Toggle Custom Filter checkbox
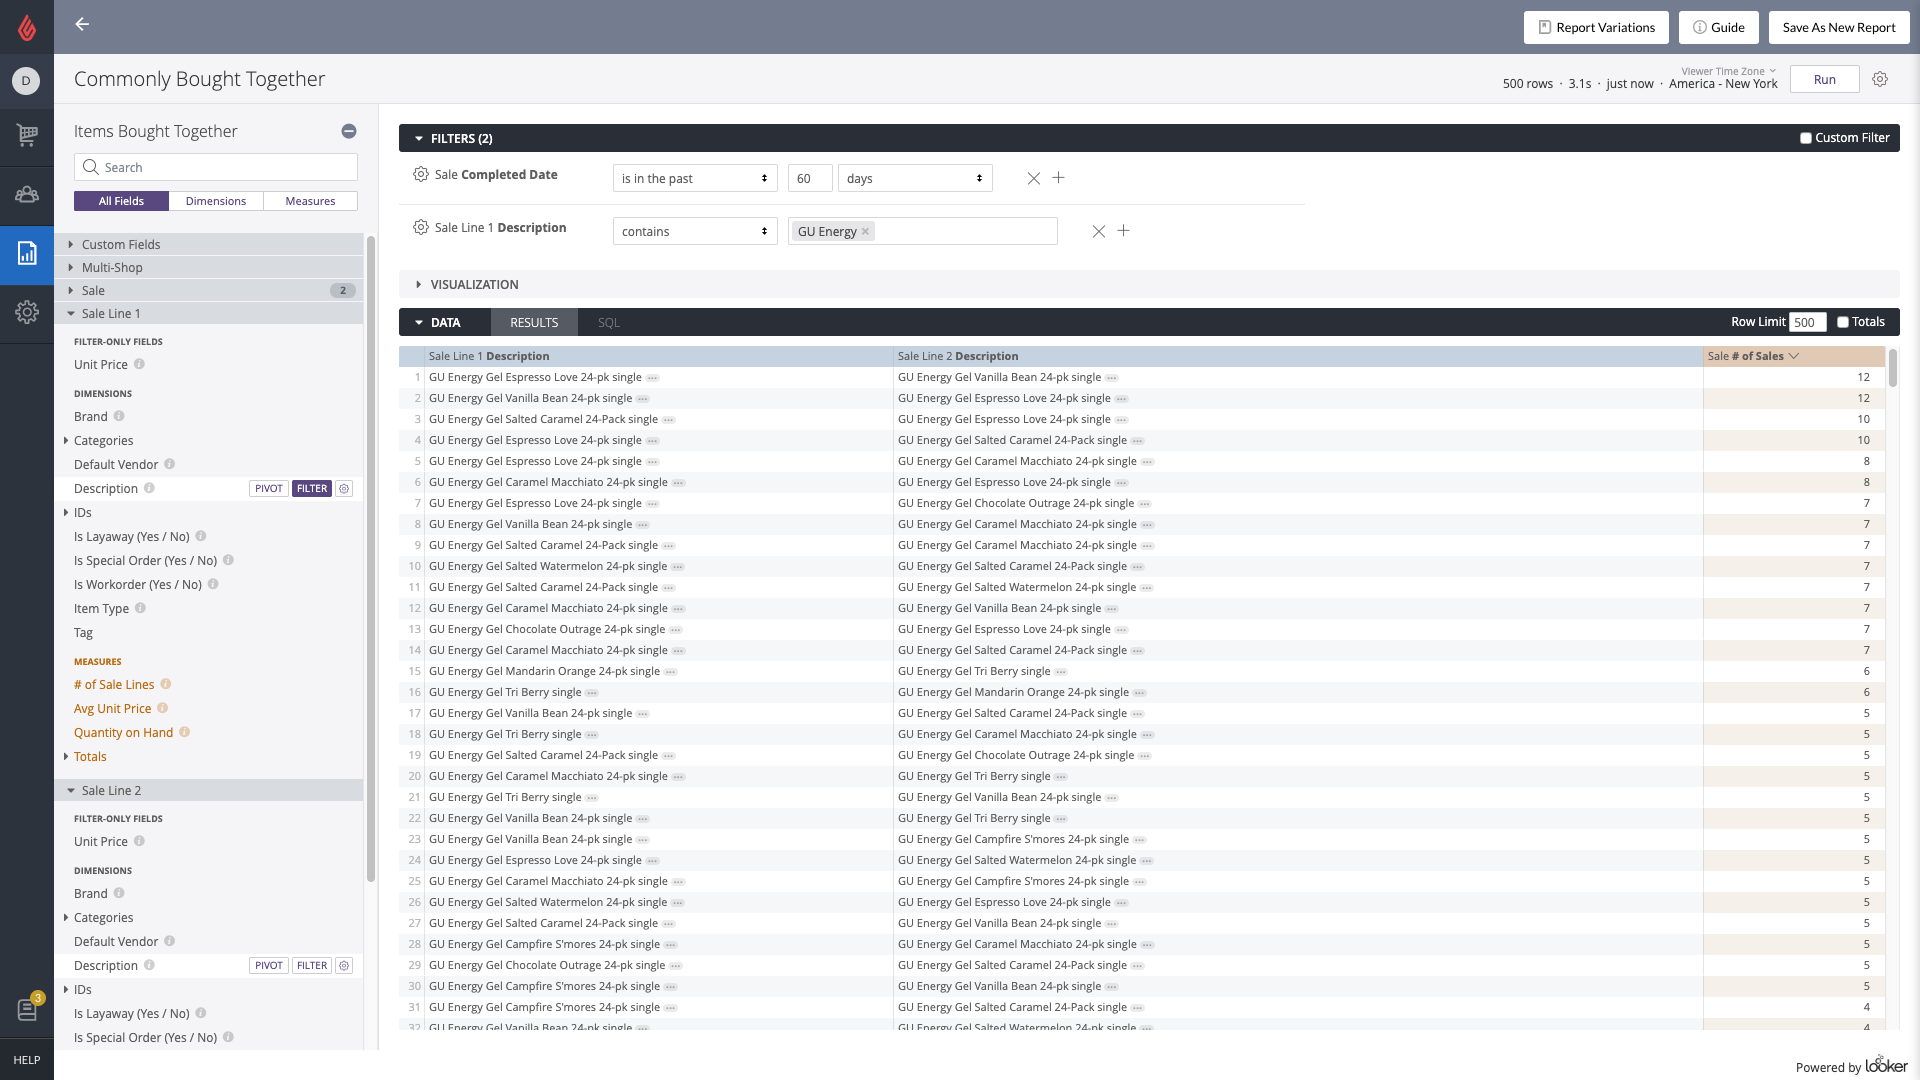 pos(1807,137)
